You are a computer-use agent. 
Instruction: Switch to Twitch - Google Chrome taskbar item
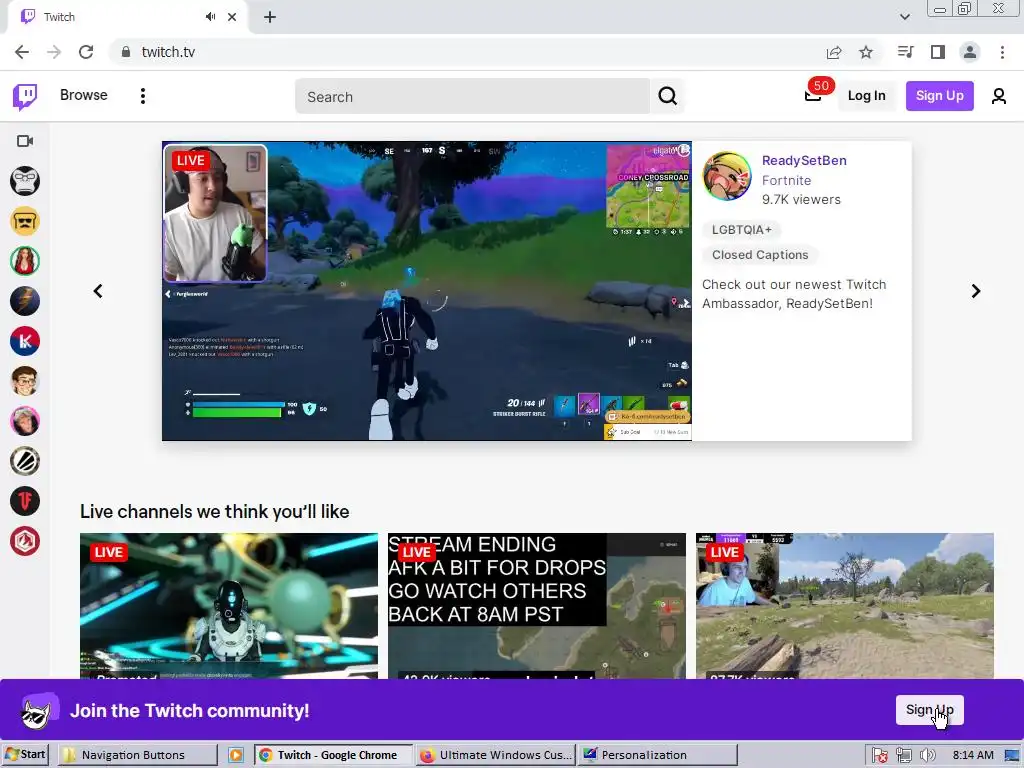point(333,755)
